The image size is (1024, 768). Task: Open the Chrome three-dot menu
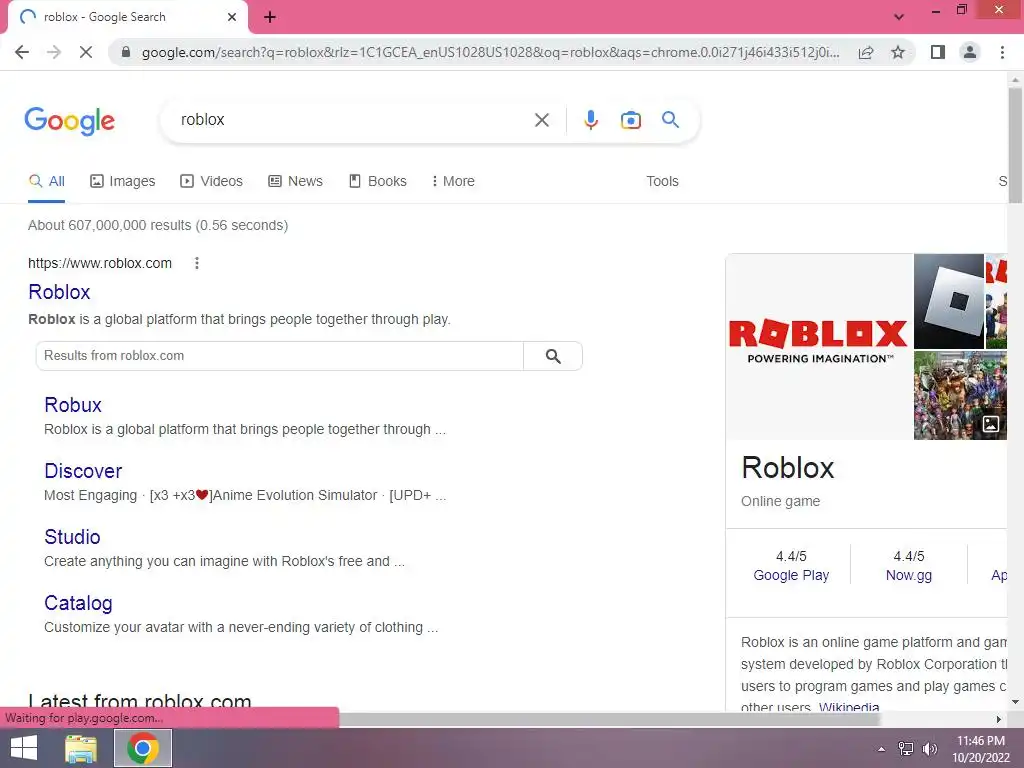(x=1002, y=52)
